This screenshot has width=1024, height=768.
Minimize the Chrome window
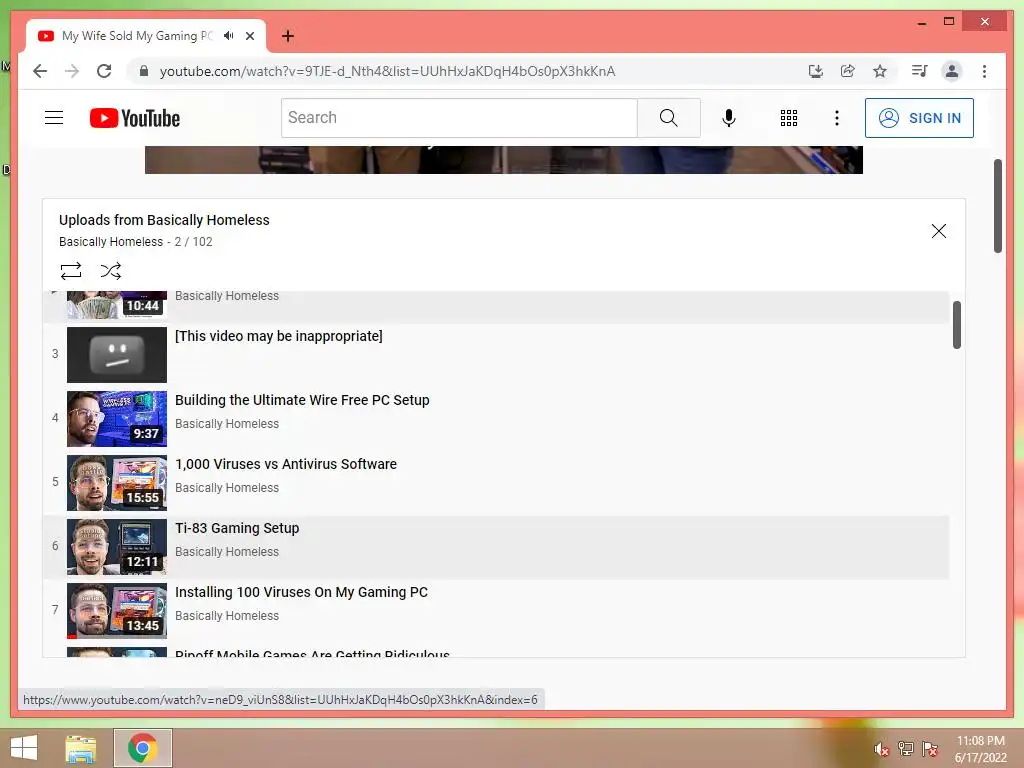pos(921,22)
